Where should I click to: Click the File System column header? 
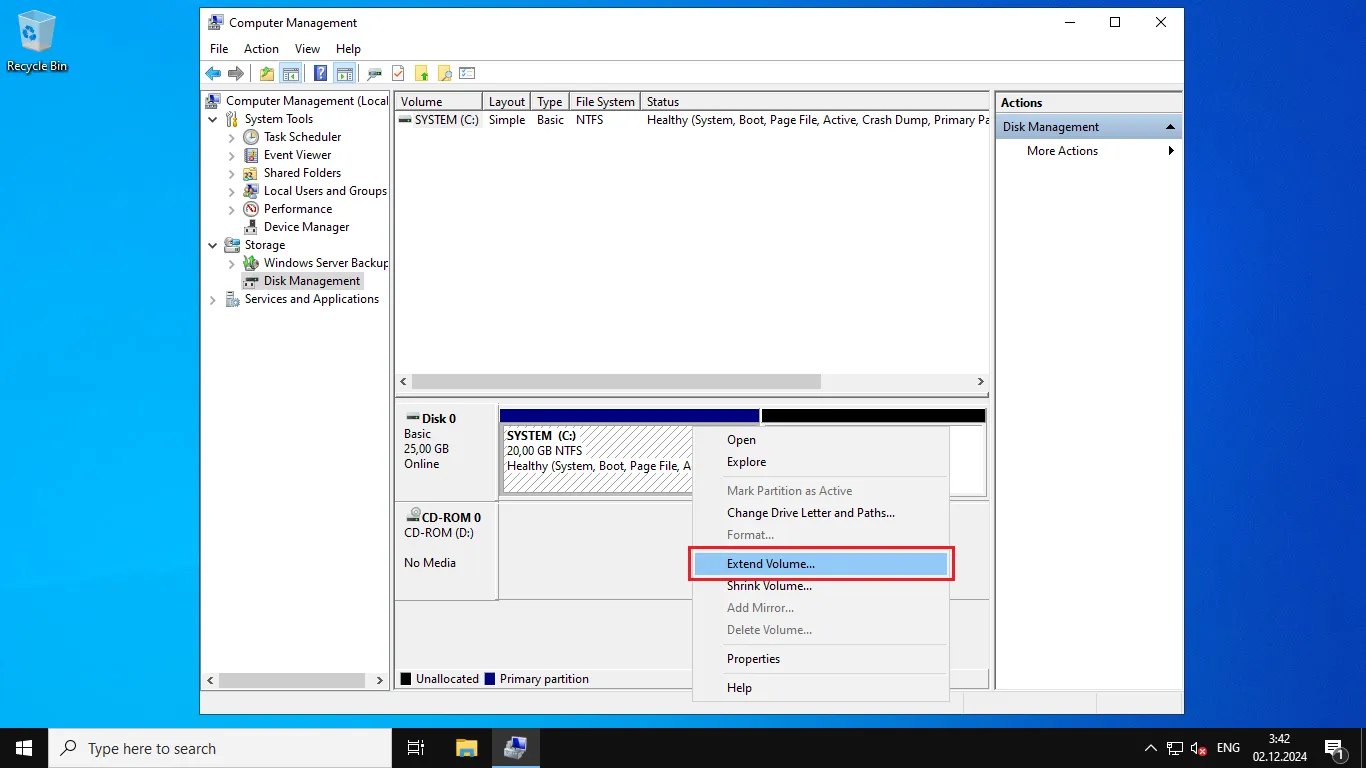pyautogui.click(x=604, y=102)
